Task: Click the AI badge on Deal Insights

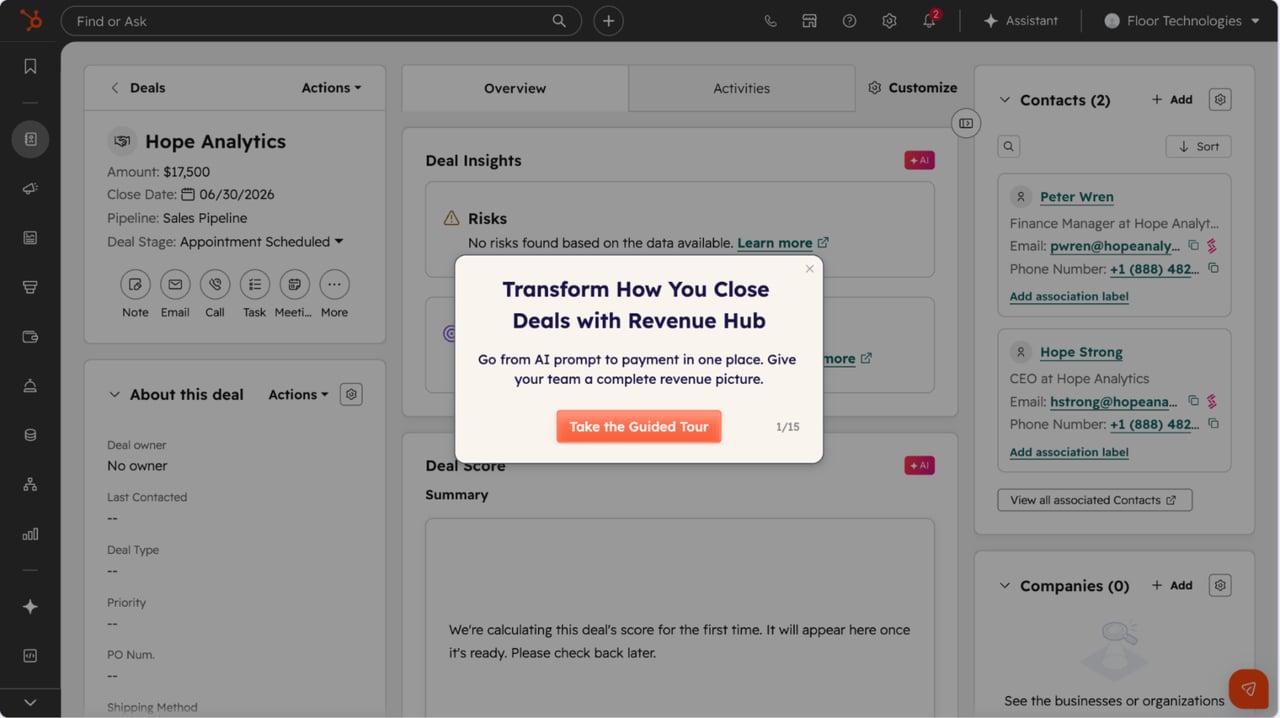Action: click(x=919, y=160)
